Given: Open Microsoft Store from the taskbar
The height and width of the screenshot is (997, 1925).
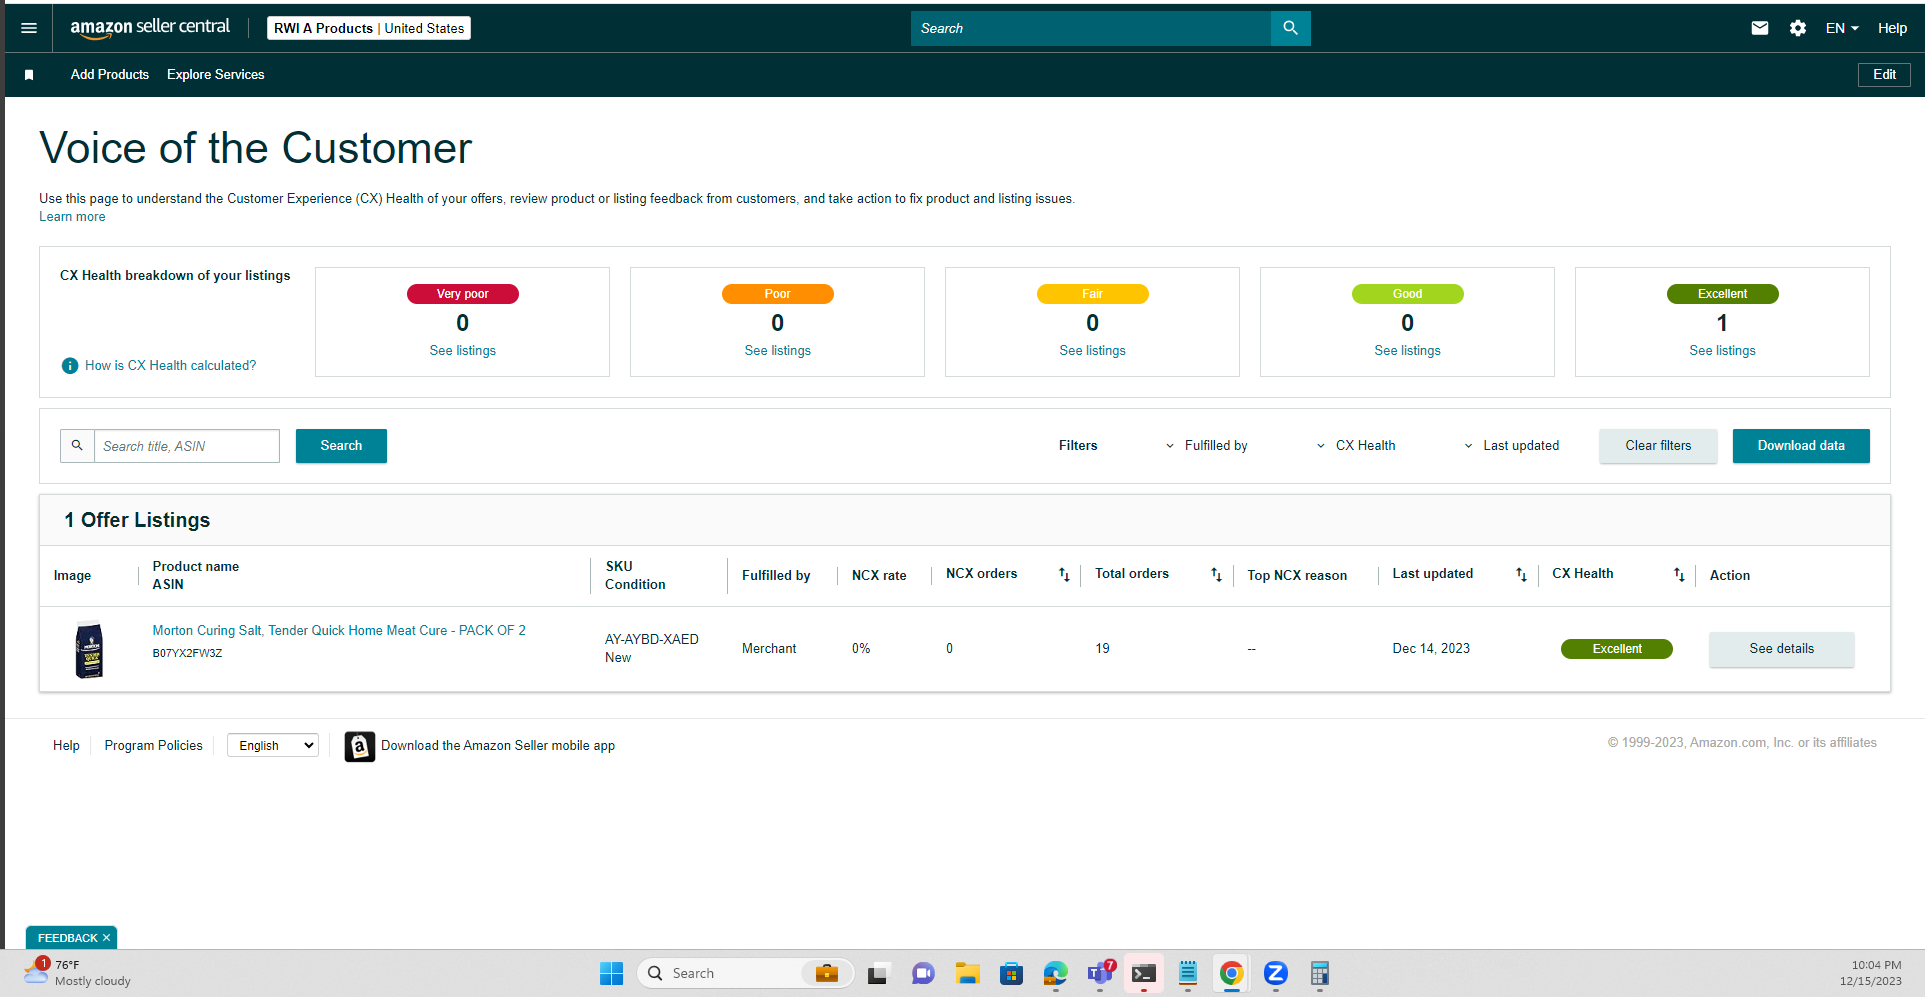Looking at the screenshot, I should 1011,973.
